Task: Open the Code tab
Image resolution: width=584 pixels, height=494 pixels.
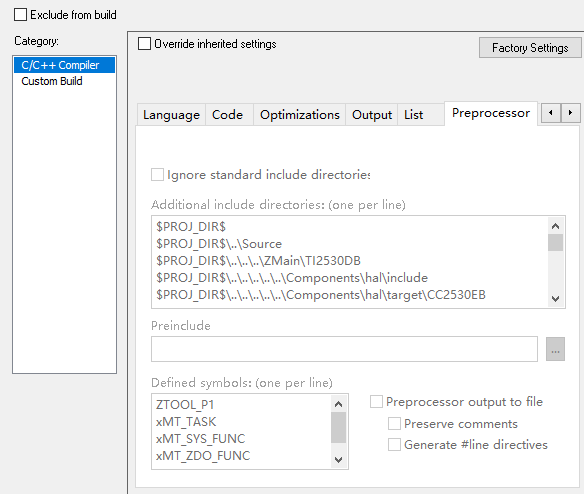Action: point(228,115)
